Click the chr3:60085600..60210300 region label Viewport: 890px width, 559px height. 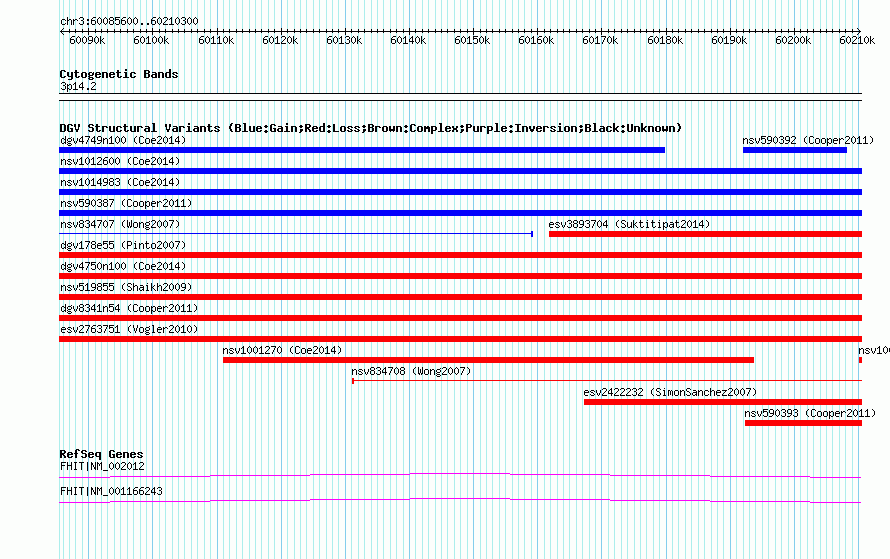129,22
